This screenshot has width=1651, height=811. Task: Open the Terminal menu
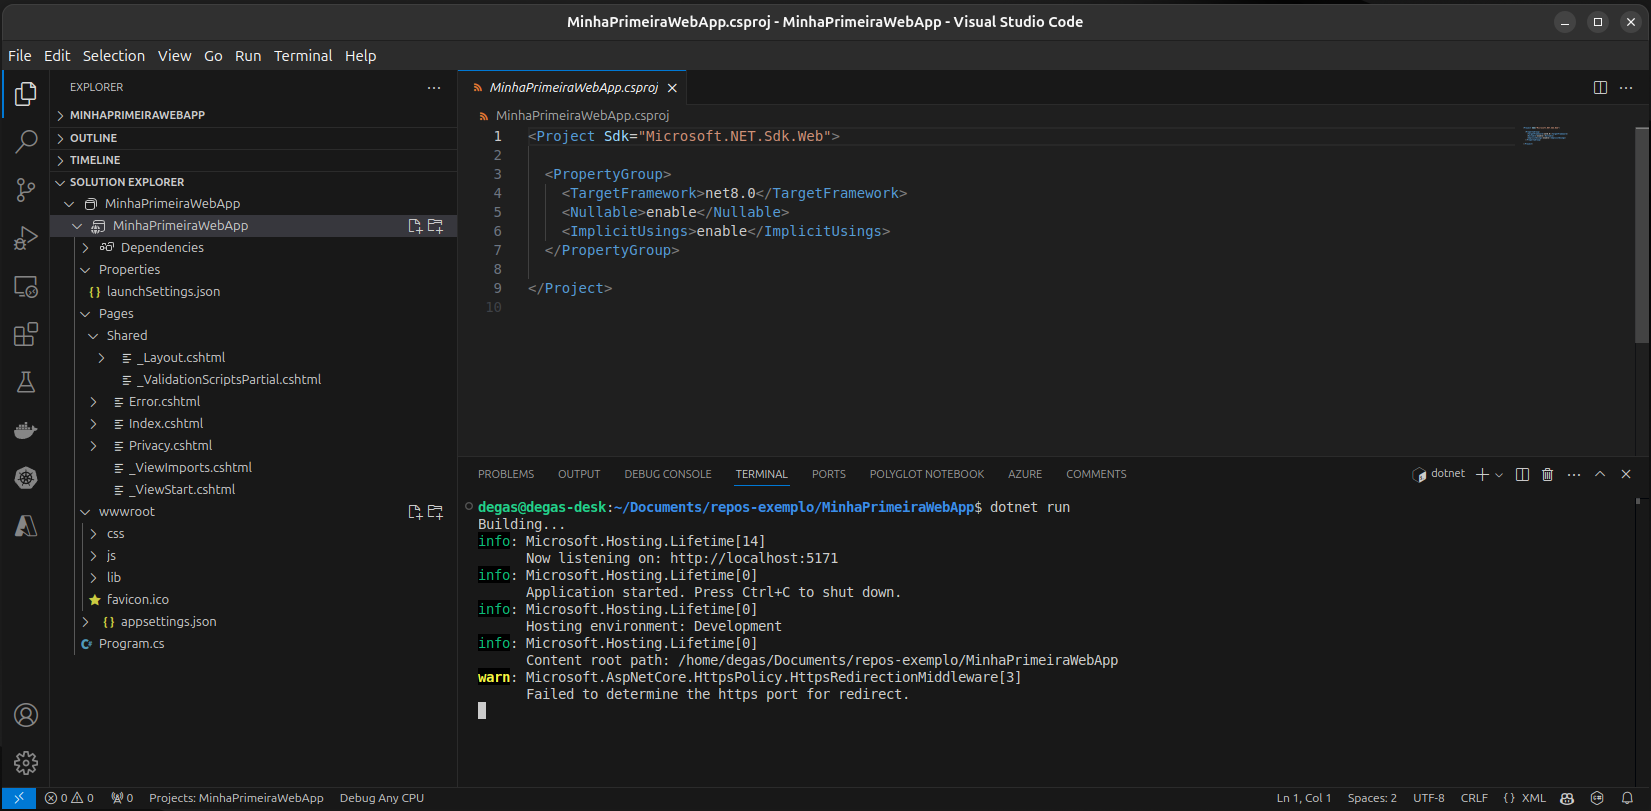[303, 56]
